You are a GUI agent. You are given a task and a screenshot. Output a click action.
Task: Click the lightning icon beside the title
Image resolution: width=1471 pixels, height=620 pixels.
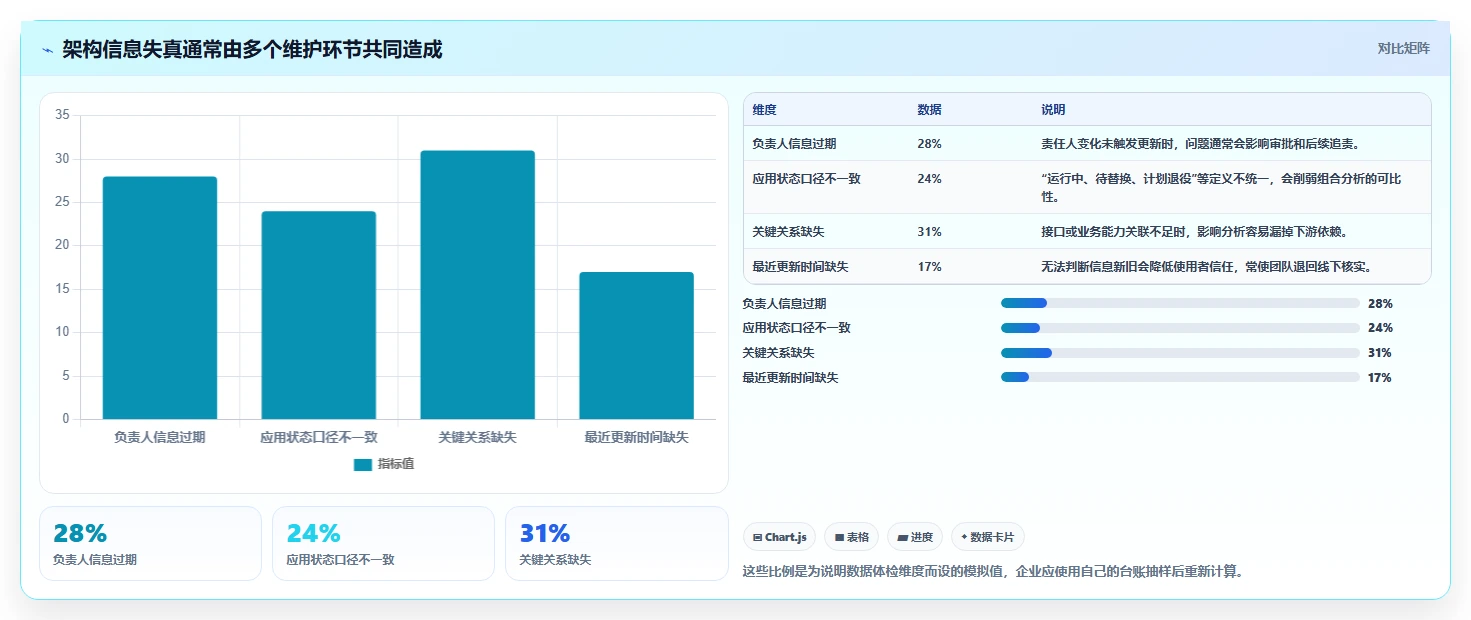coord(48,50)
